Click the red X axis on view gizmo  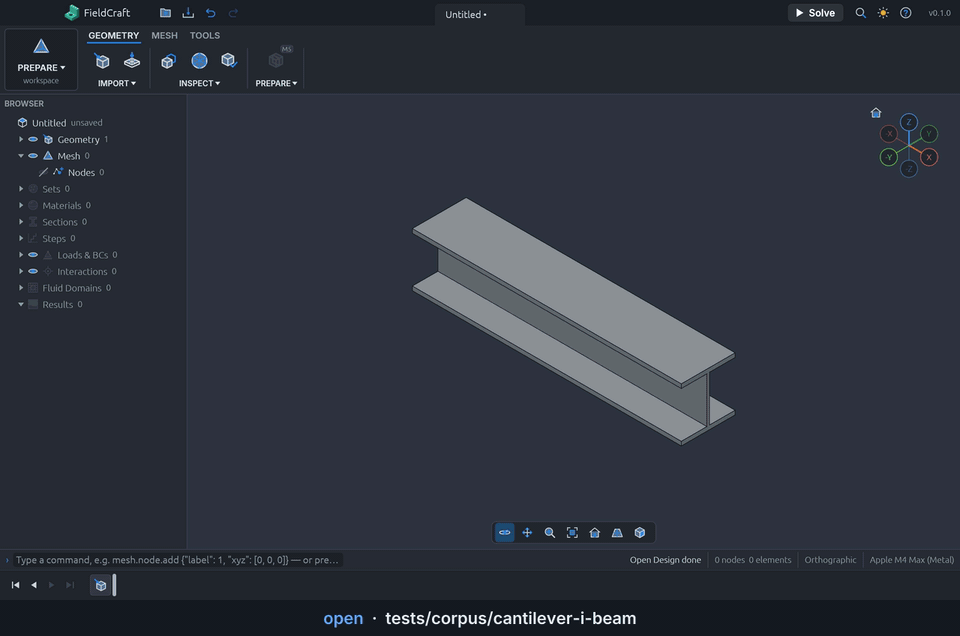click(929, 157)
